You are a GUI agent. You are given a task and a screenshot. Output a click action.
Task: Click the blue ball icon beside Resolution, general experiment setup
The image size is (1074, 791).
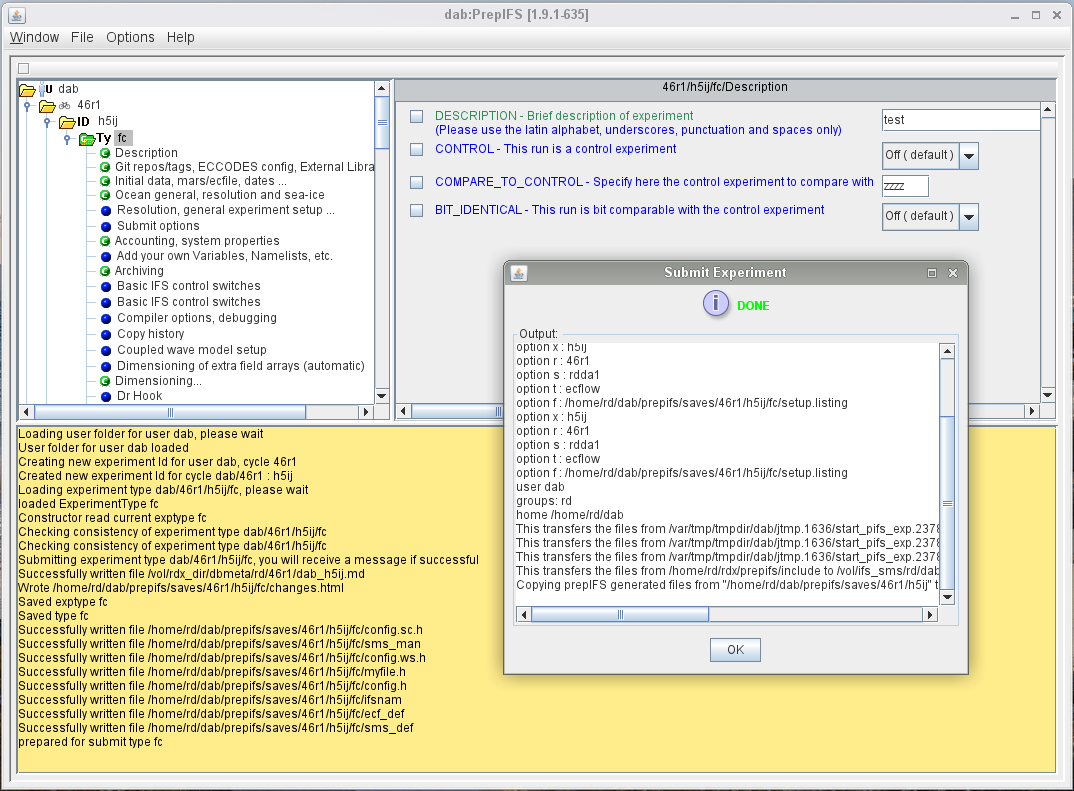point(105,211)
